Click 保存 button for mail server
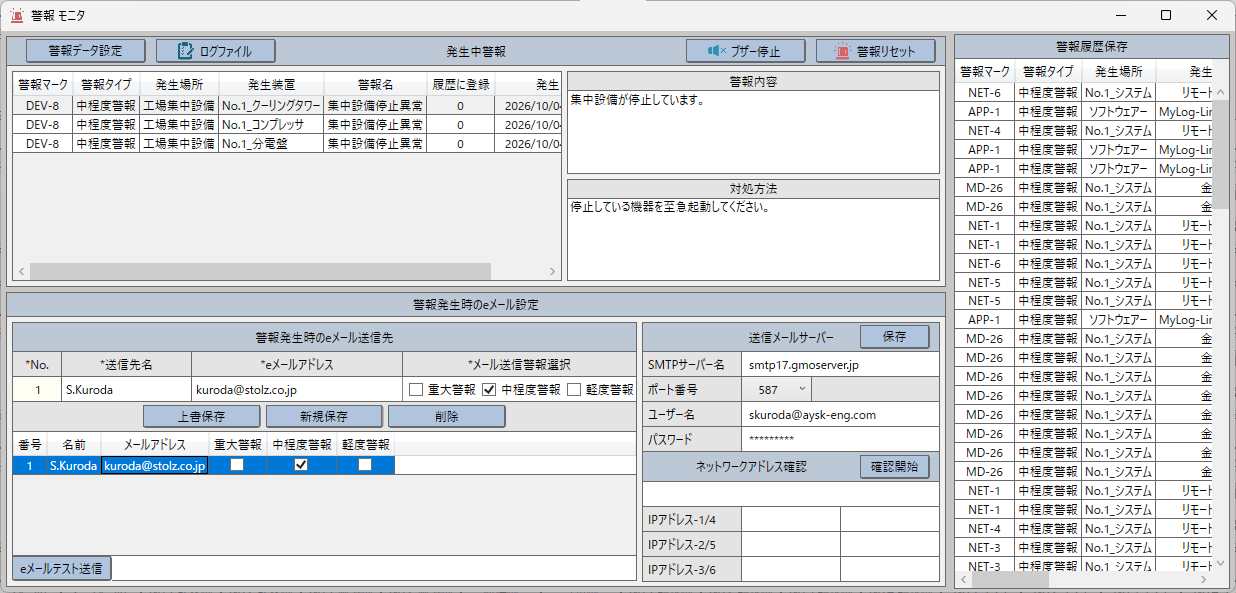This screenshot has width=1236, height=593. click(894, 337)
